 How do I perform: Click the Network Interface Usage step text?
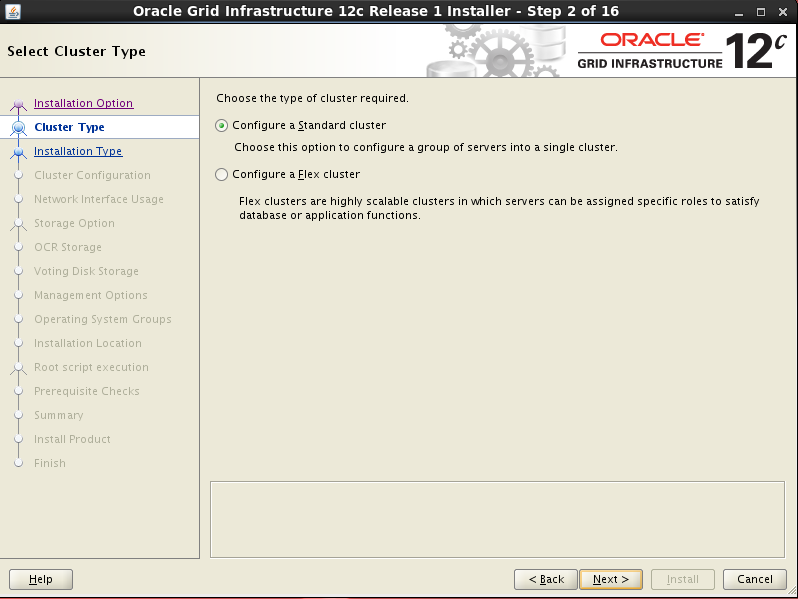(99, 199)
